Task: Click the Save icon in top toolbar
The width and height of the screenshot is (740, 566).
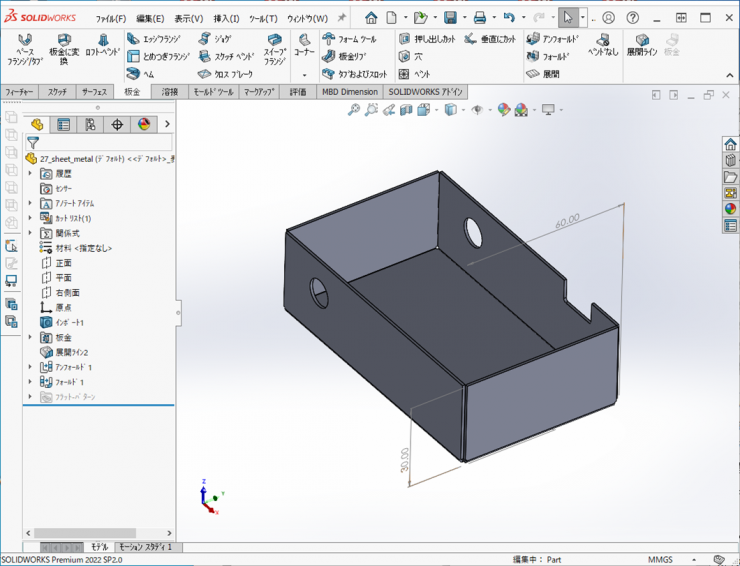Action: coord(450,18)
